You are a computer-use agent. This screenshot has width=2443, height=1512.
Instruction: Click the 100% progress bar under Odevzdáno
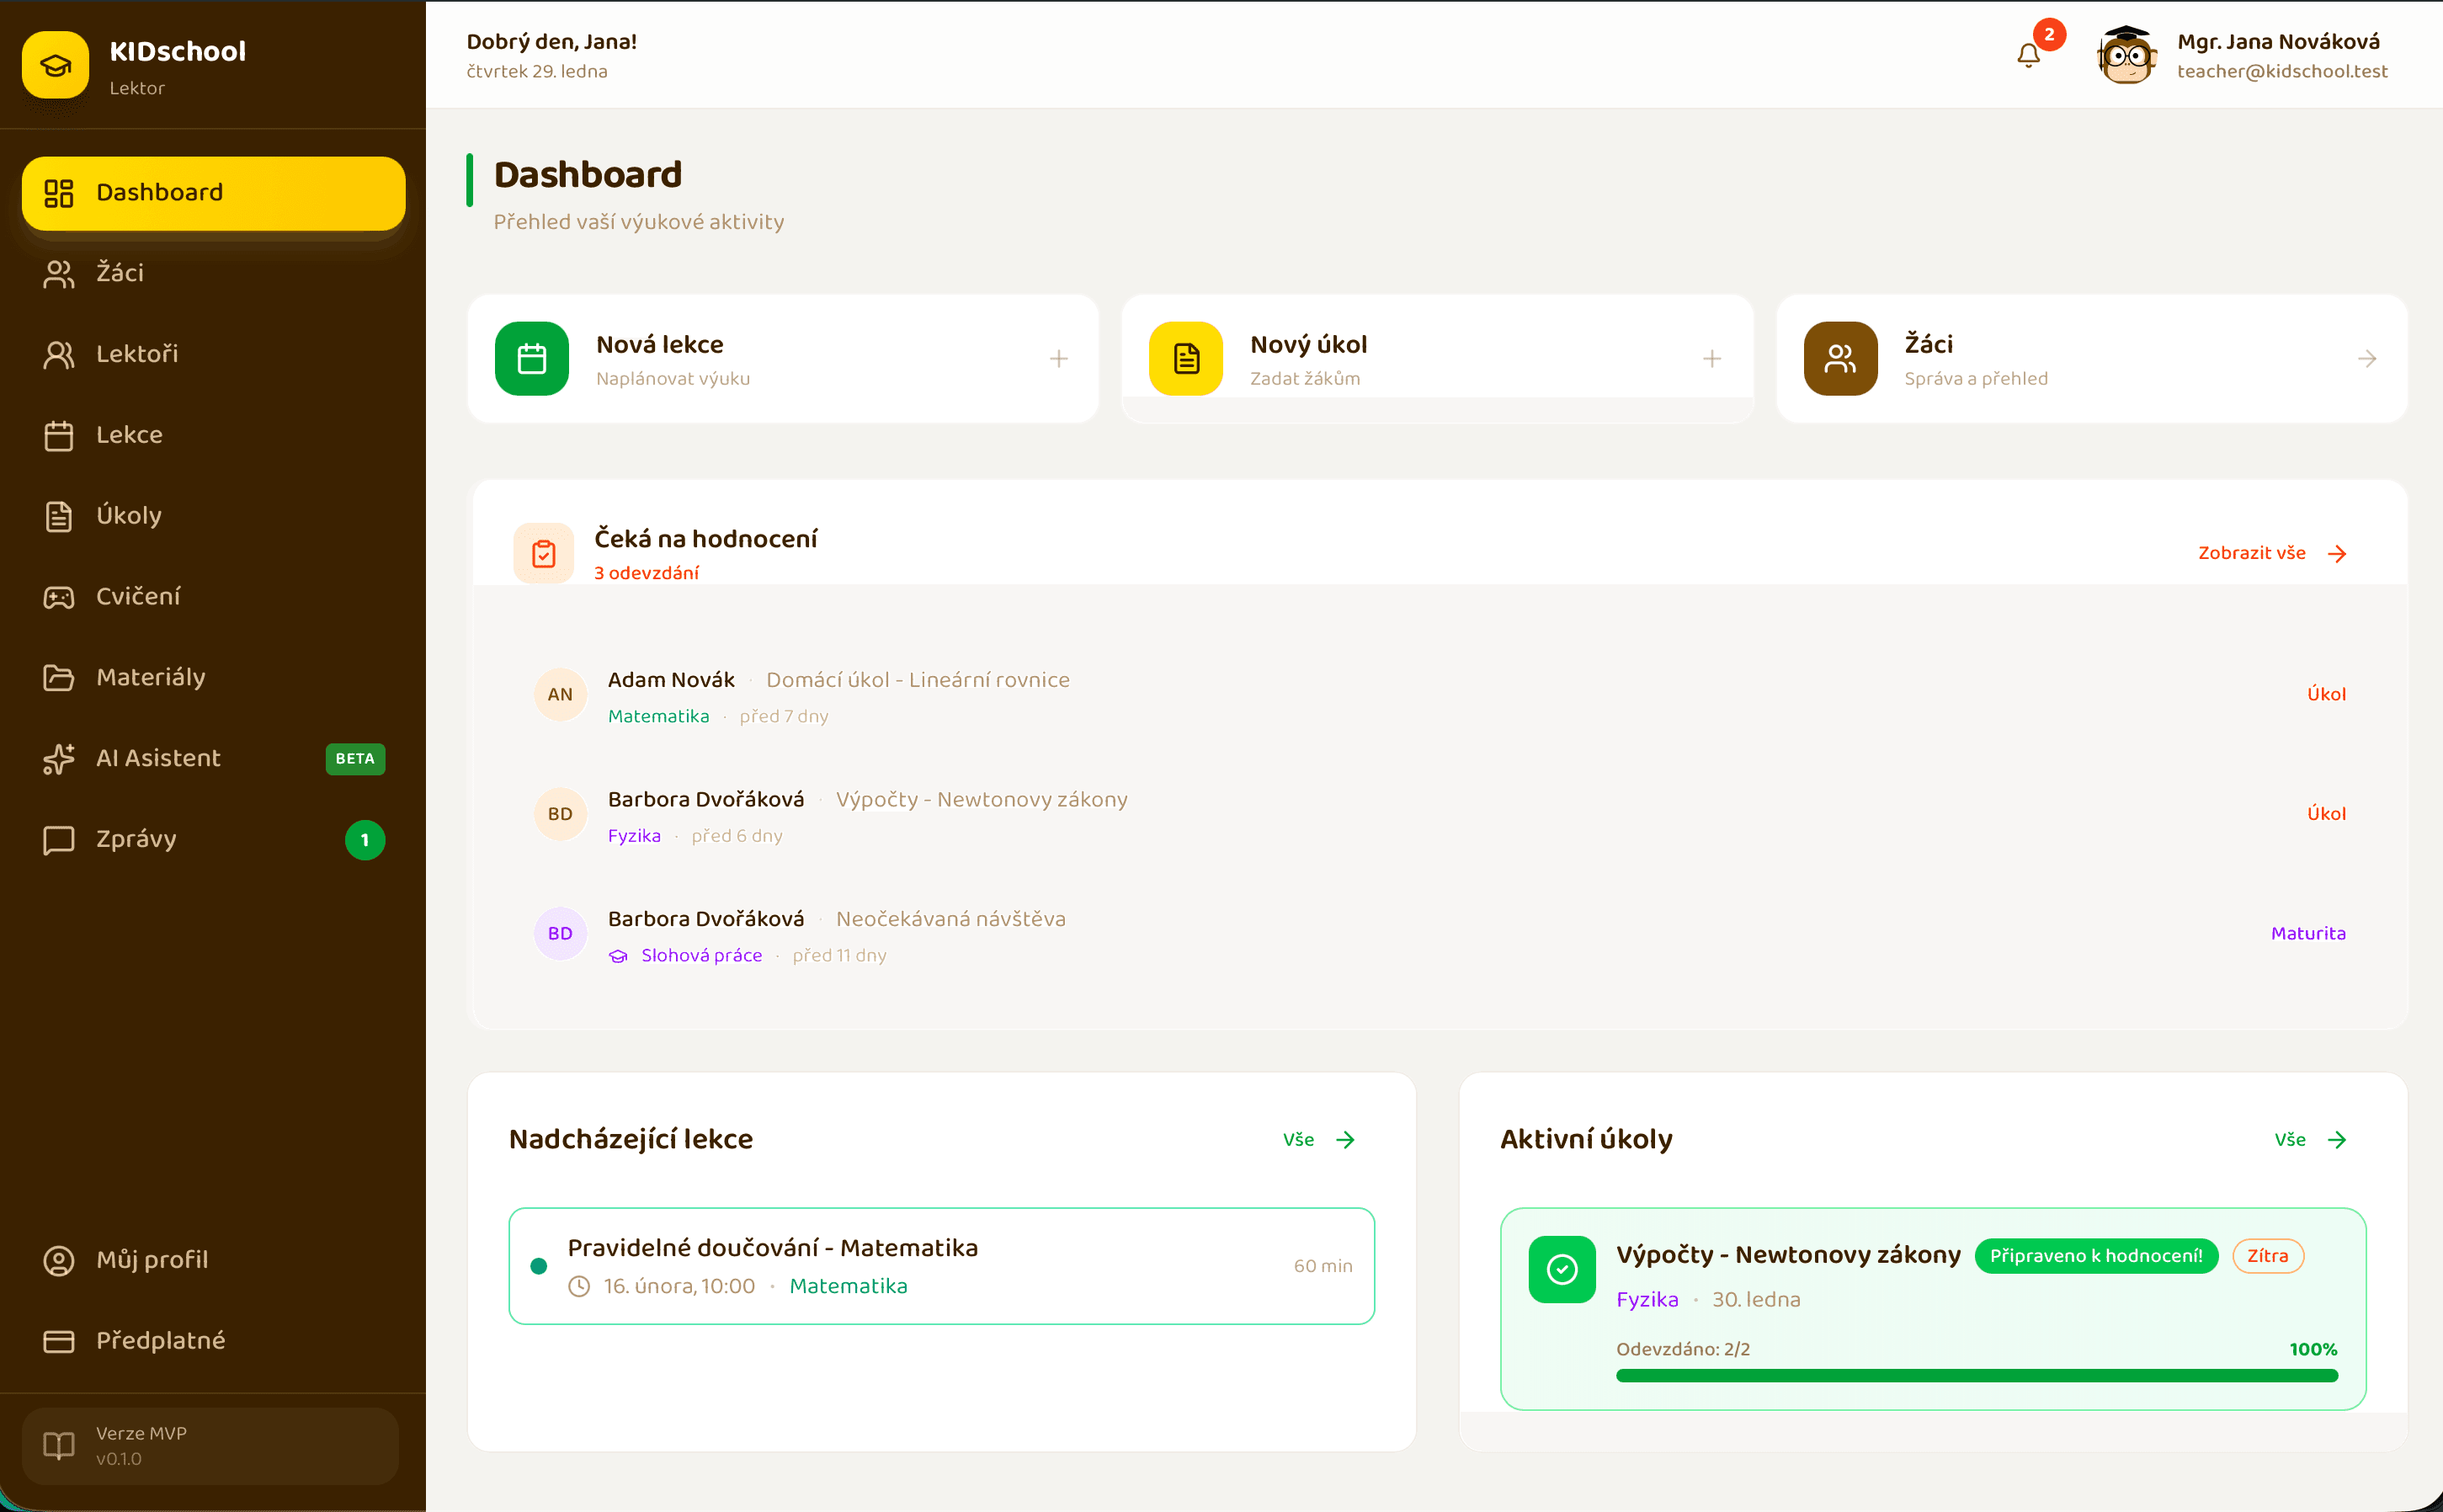pos(1975,1375)
